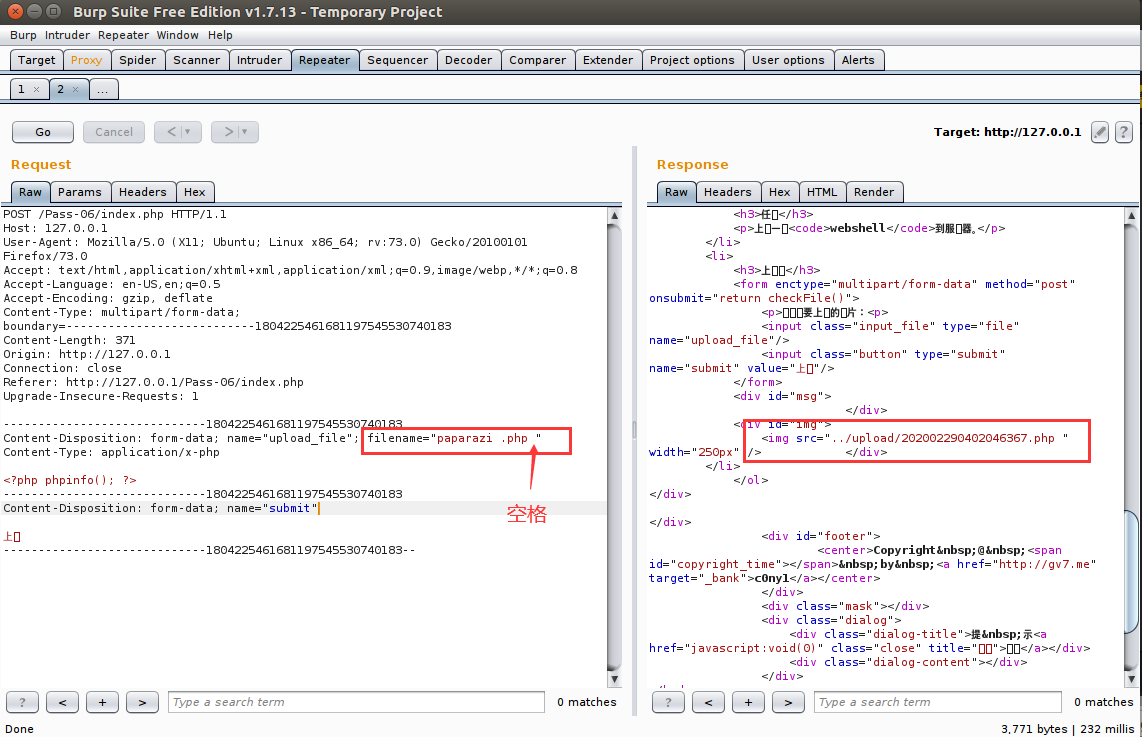Close Repeater tab 1 with its x
This screenshot has height=737, width=1142.
point(36,90)
